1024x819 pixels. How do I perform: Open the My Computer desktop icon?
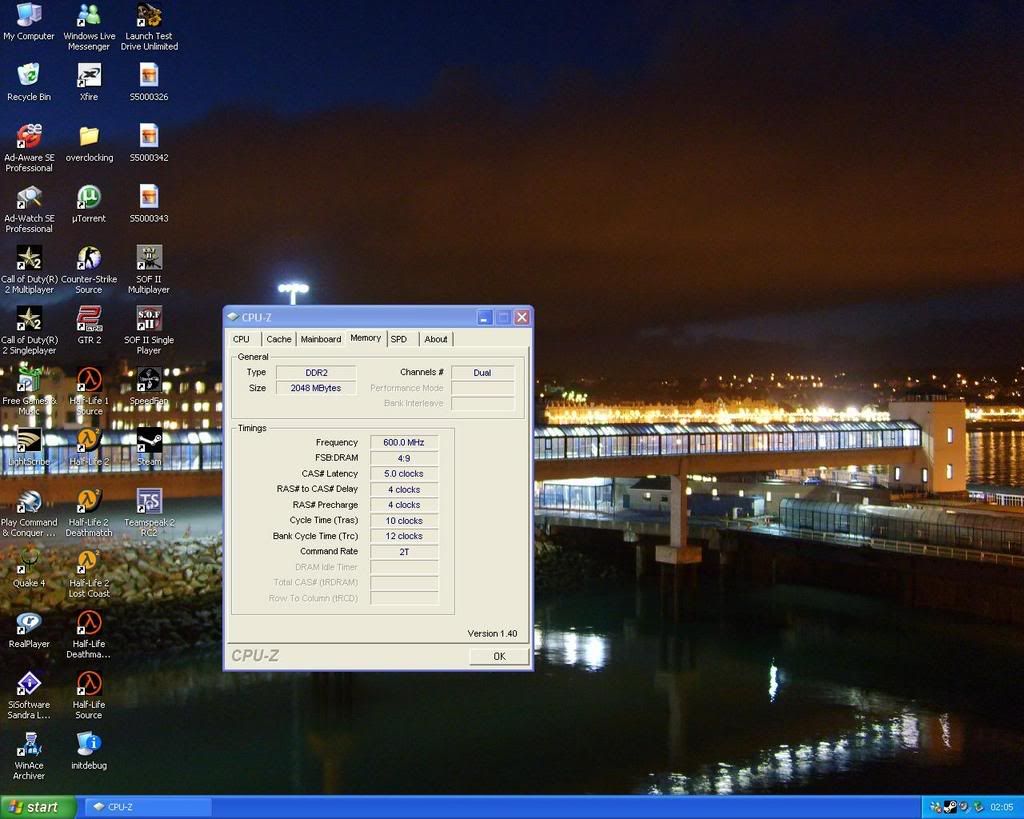coord(29,22)
